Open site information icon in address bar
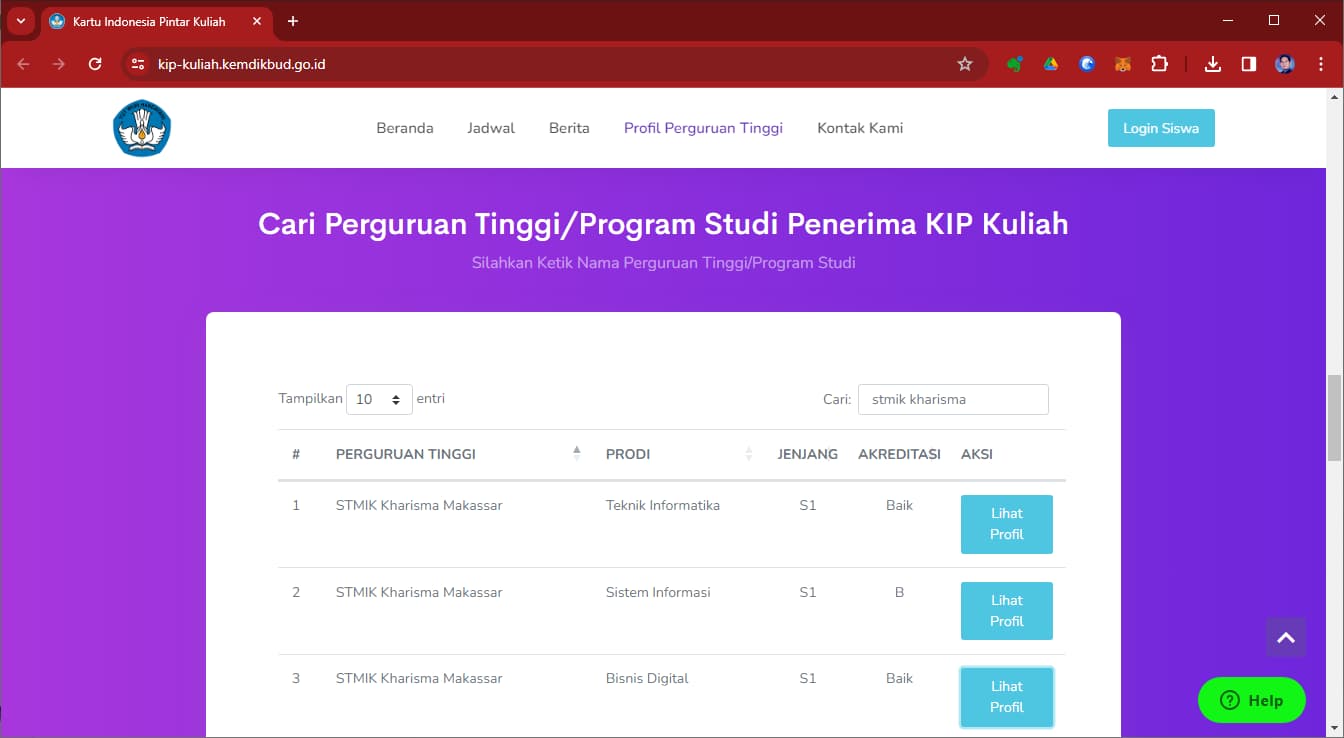Image resolution: width=1344 pixels, height=738 pixels. [x=139, y=64]
